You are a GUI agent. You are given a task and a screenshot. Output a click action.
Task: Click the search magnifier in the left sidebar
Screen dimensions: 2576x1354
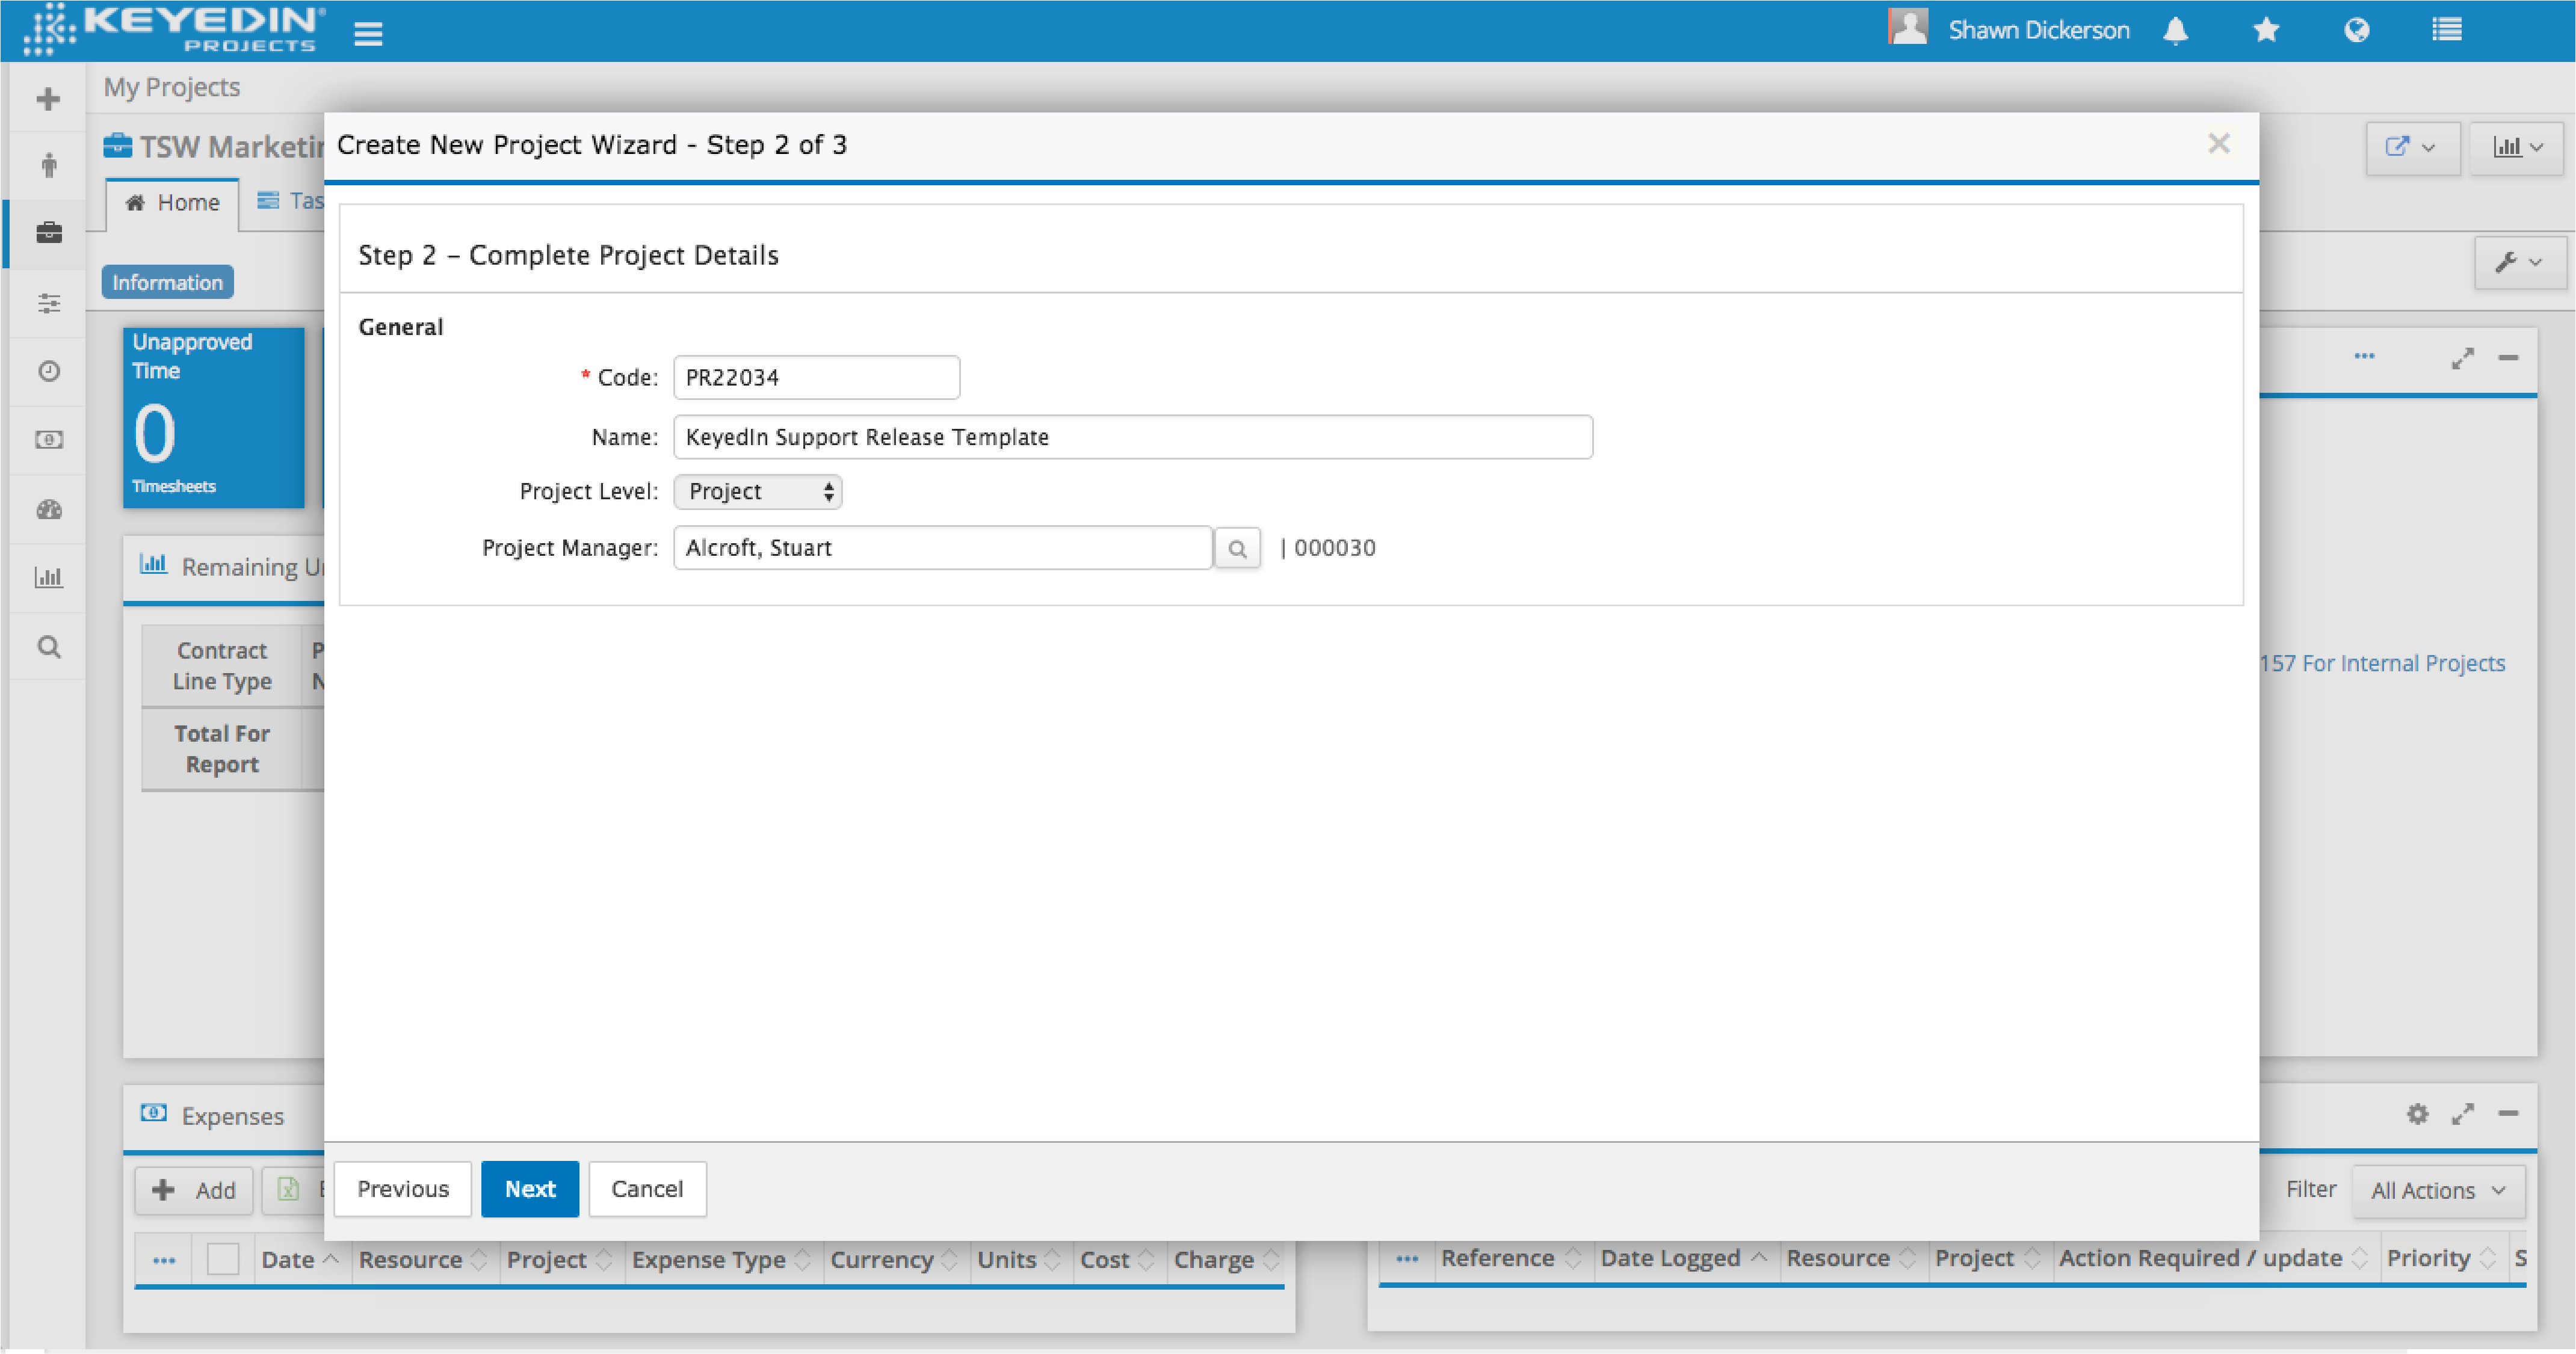click(x=48, y=647)
